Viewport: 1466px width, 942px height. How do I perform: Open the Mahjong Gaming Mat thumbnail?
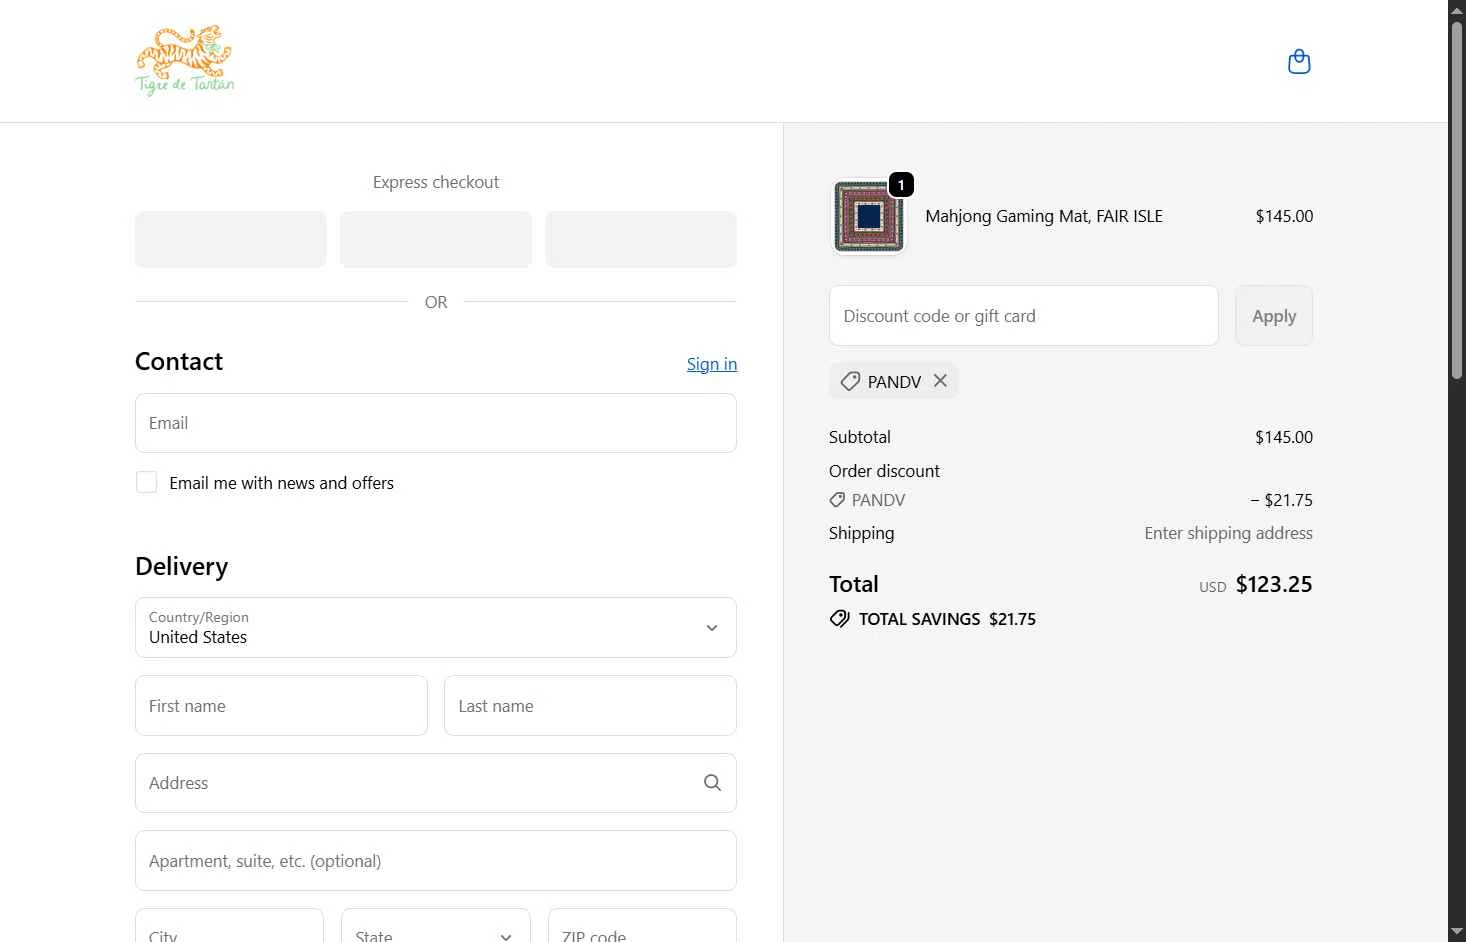[868, 216]
